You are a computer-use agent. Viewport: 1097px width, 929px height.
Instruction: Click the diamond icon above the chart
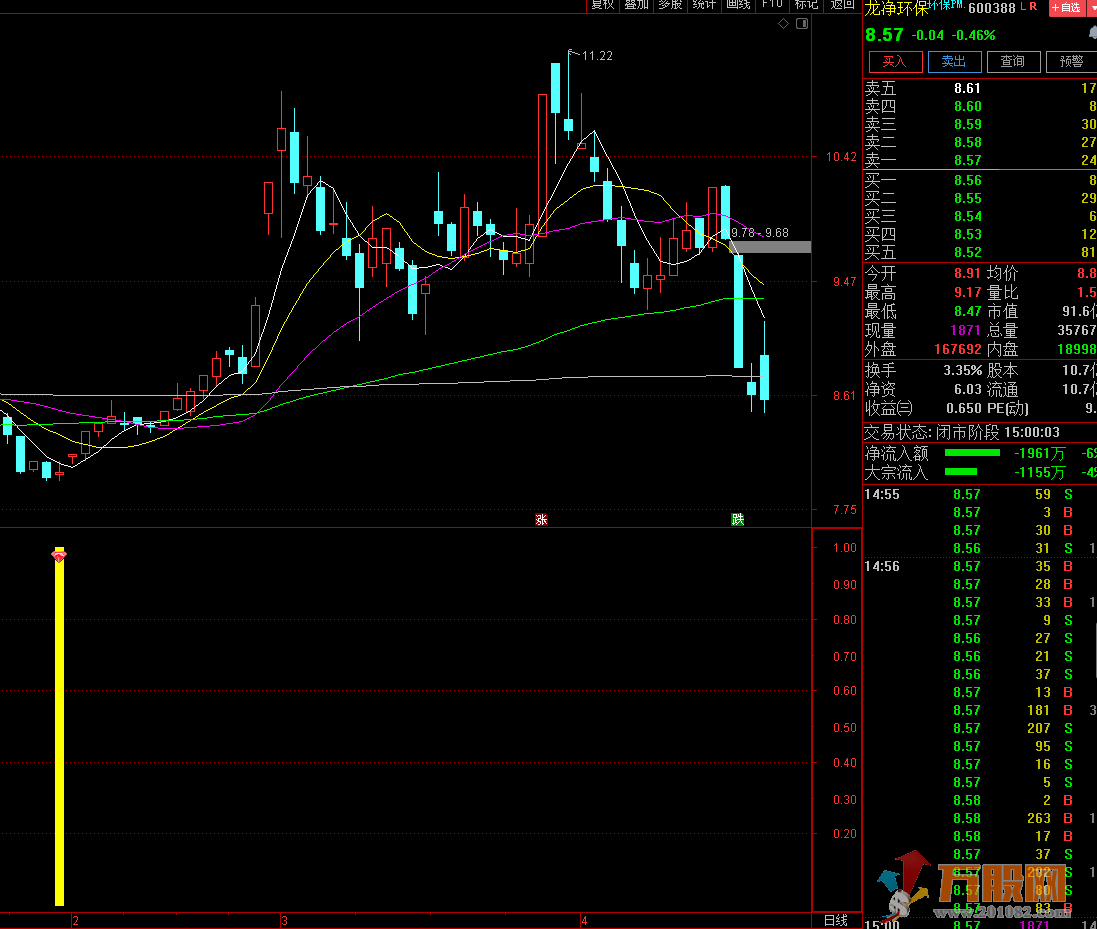coord(784,24)
